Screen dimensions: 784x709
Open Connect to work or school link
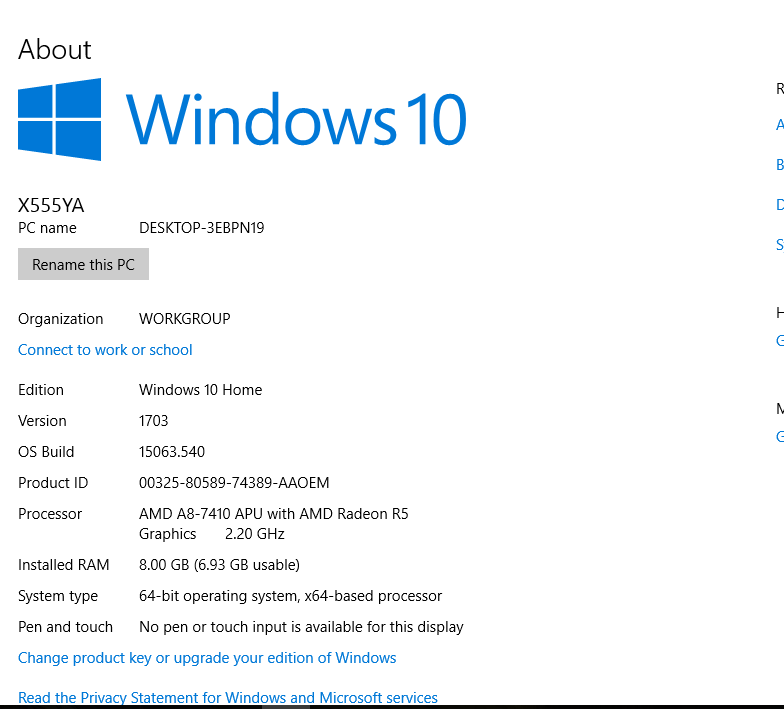coord(105,350)
